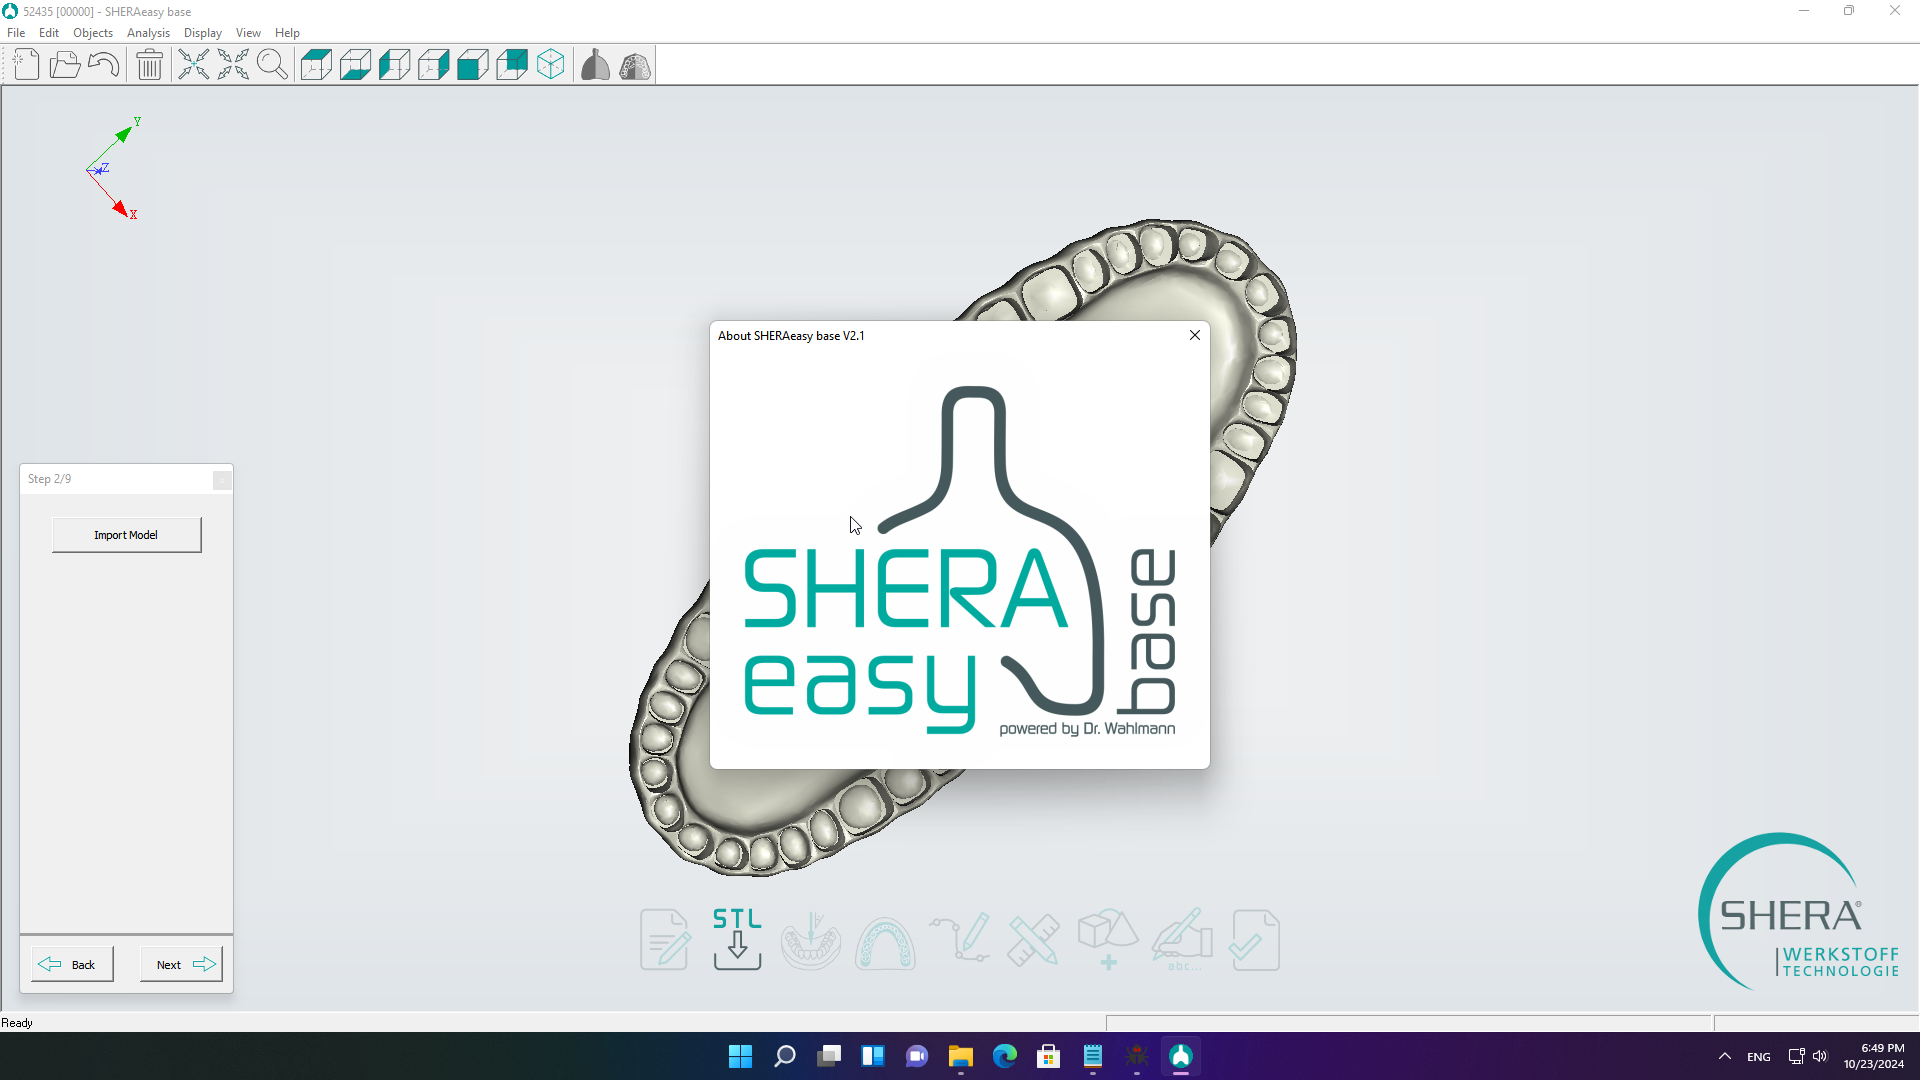This screenshot has width=1920, height=1080.
Task: Click the document-with-pencil workflow step icon
Action: [x=665, y=940]
